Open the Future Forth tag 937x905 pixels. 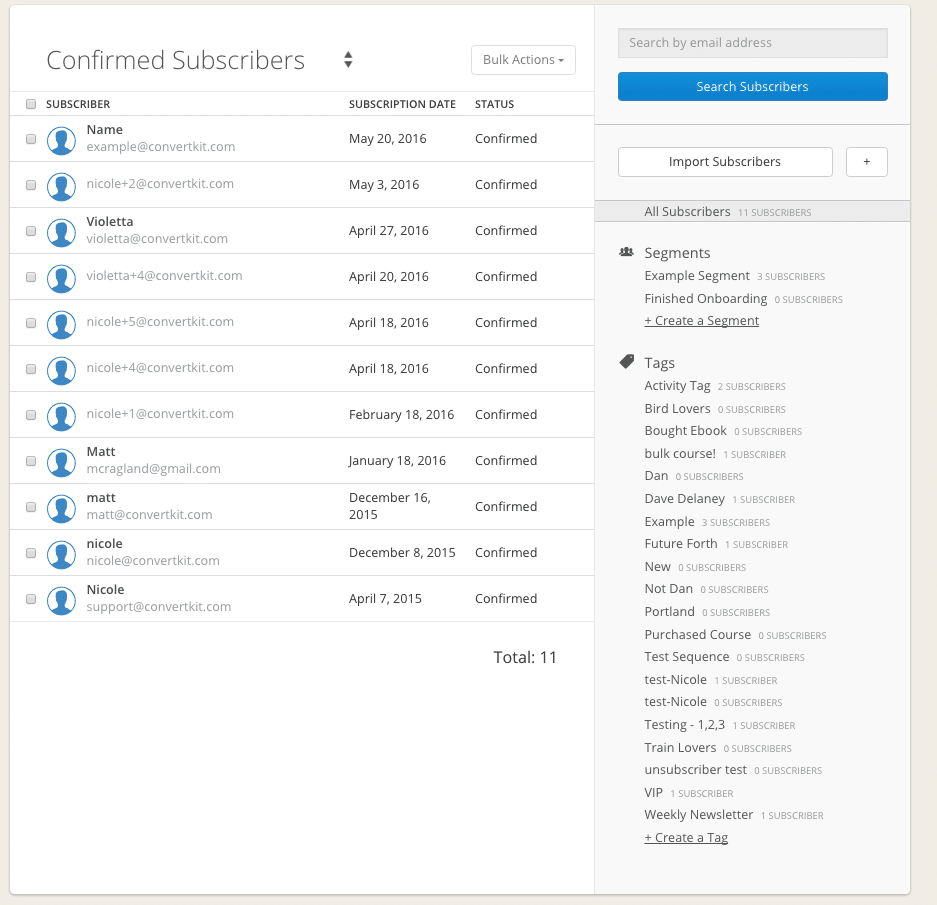681,544
